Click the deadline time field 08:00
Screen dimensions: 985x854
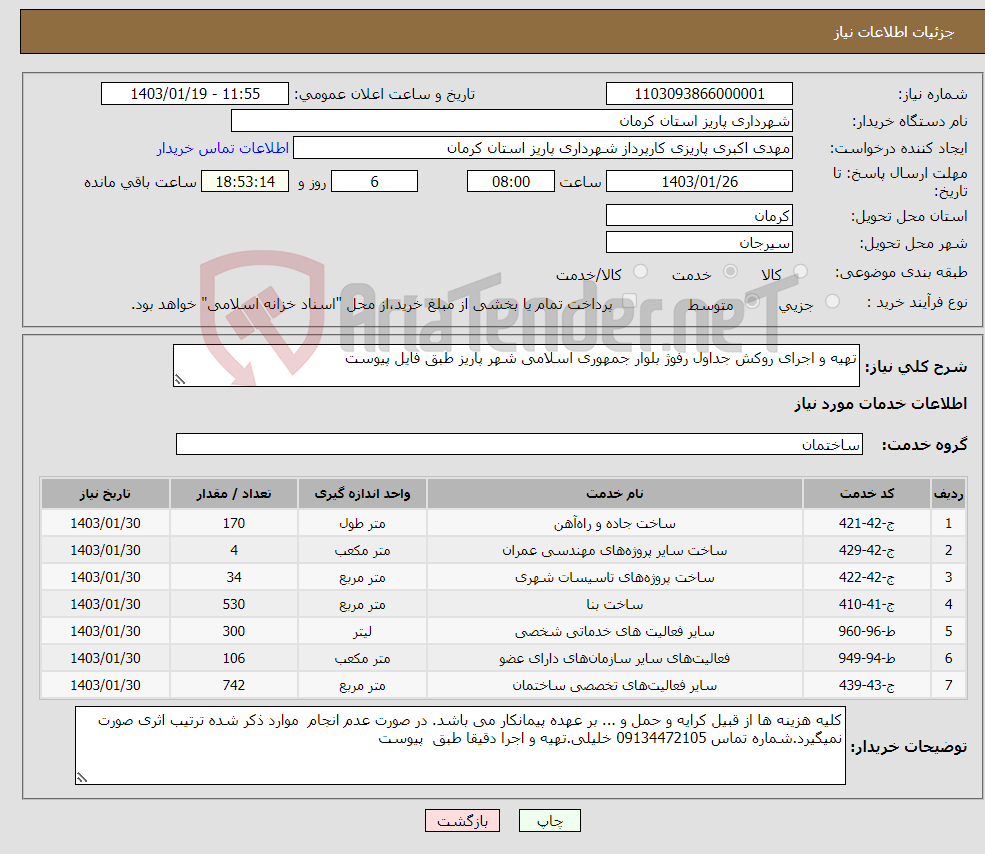tap(511, 182)
